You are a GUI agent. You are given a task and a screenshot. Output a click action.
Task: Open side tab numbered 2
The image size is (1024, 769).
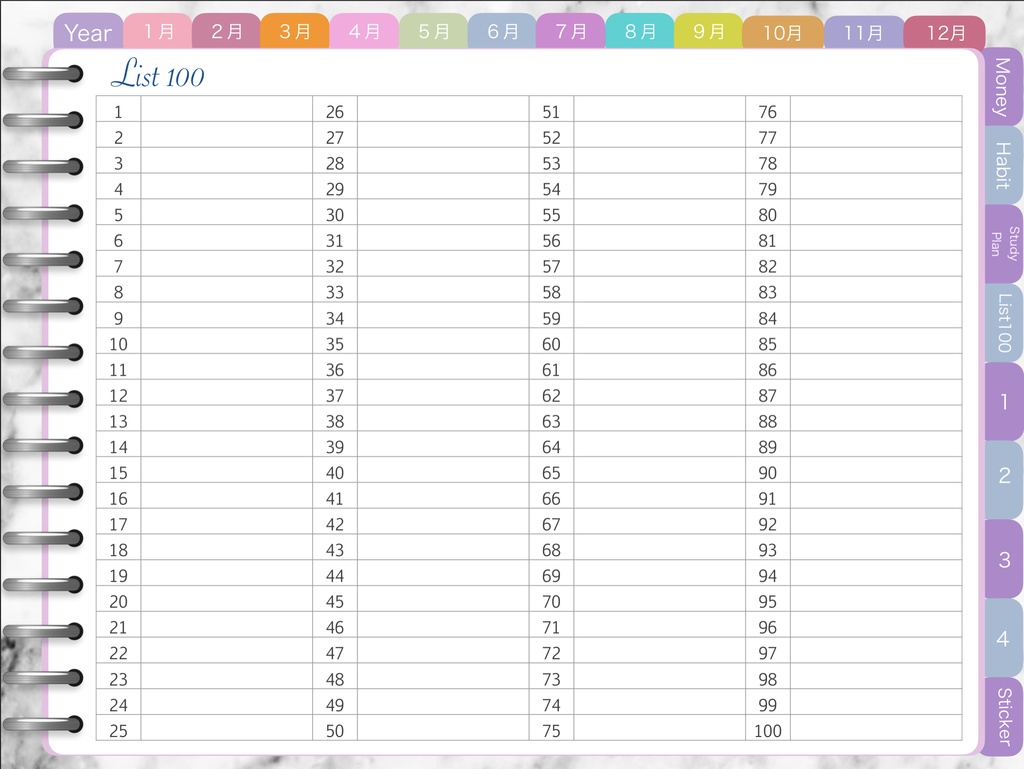[1002, 480]
